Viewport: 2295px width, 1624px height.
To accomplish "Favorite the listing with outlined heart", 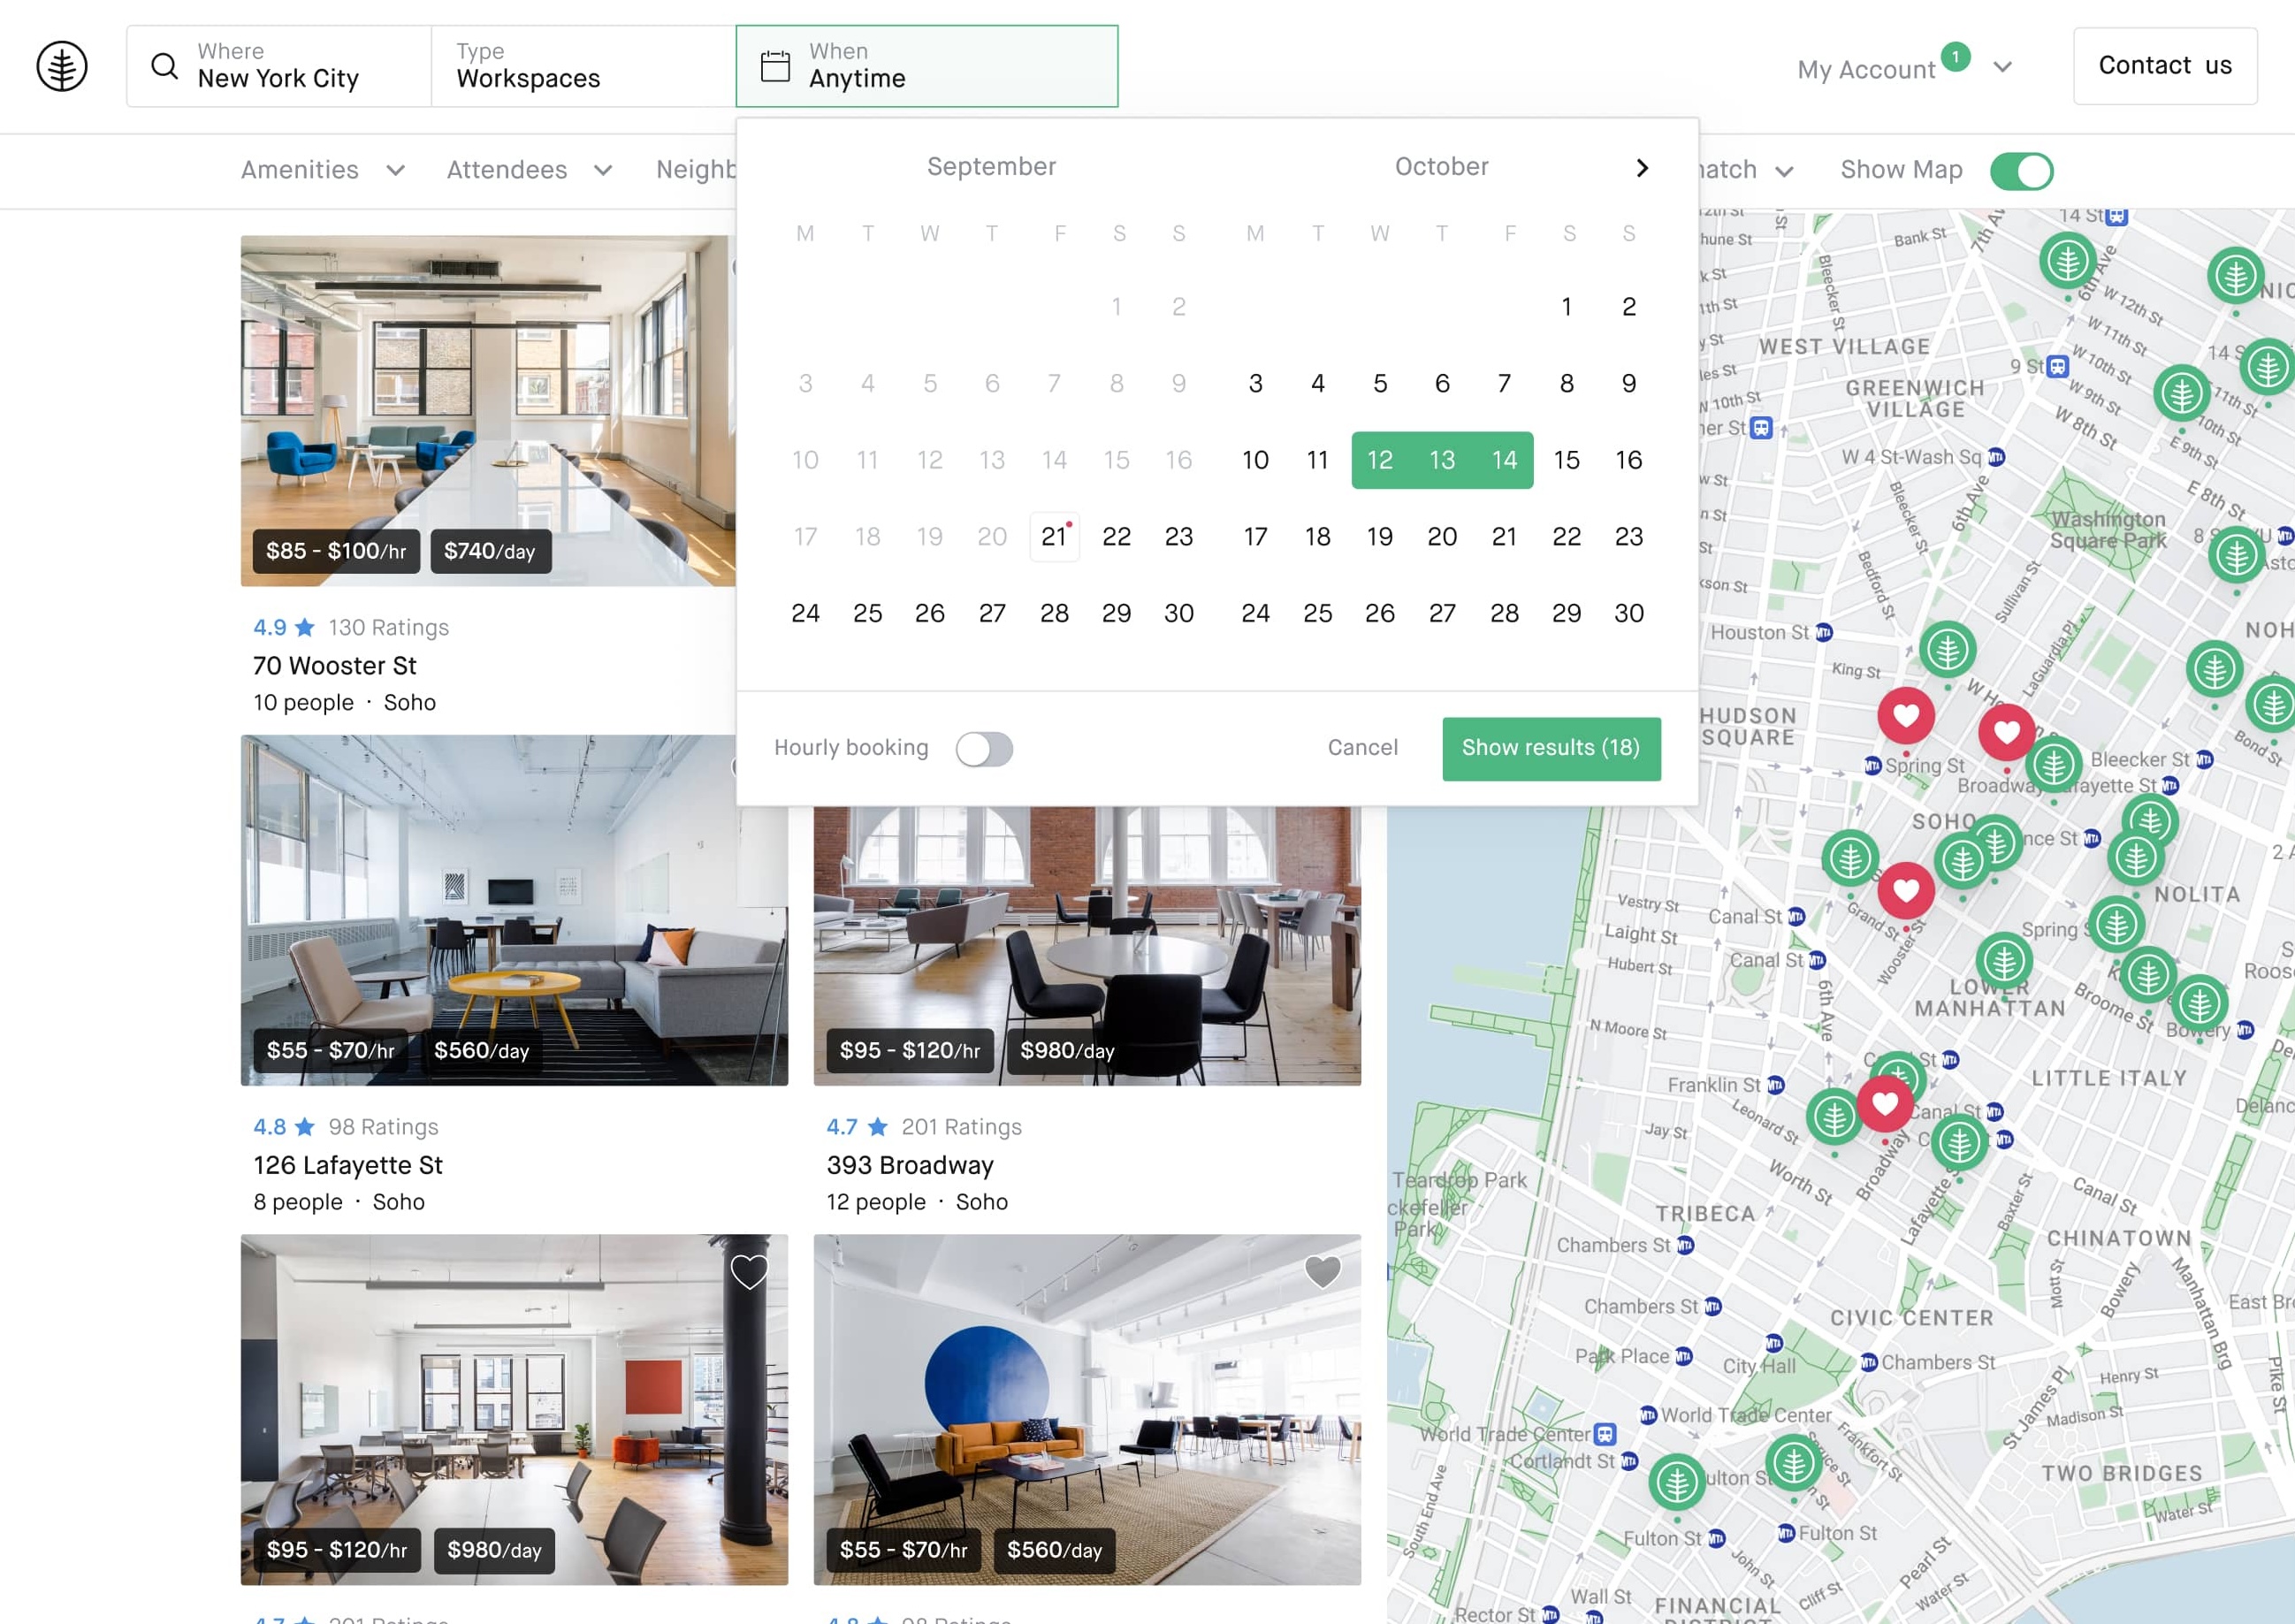I will click(749, 1272).
